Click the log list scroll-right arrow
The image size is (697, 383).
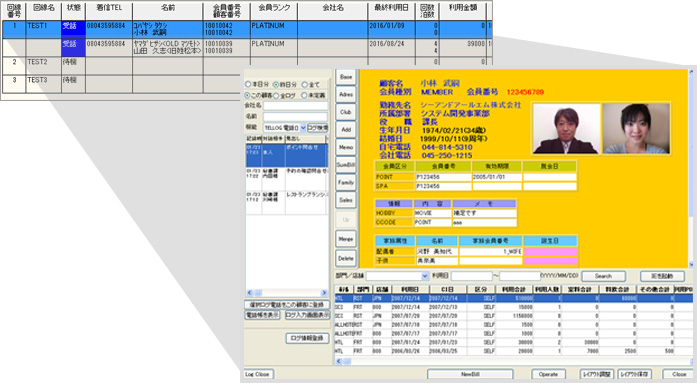(x=324, y=293)
